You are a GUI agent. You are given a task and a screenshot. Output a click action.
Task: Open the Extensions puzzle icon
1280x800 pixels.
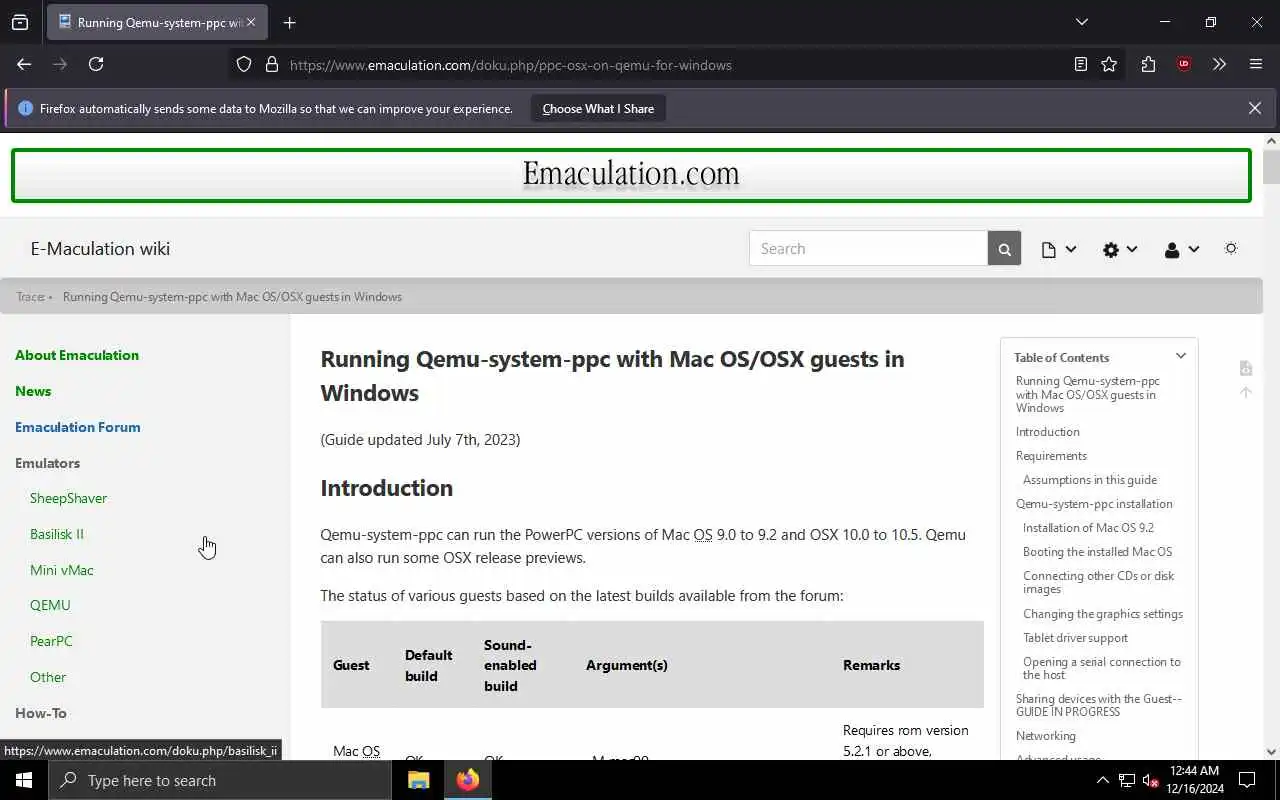tap(1148, 64)
